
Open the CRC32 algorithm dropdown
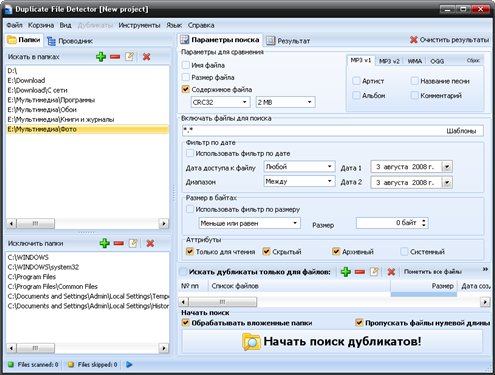[x=220, y=102]
